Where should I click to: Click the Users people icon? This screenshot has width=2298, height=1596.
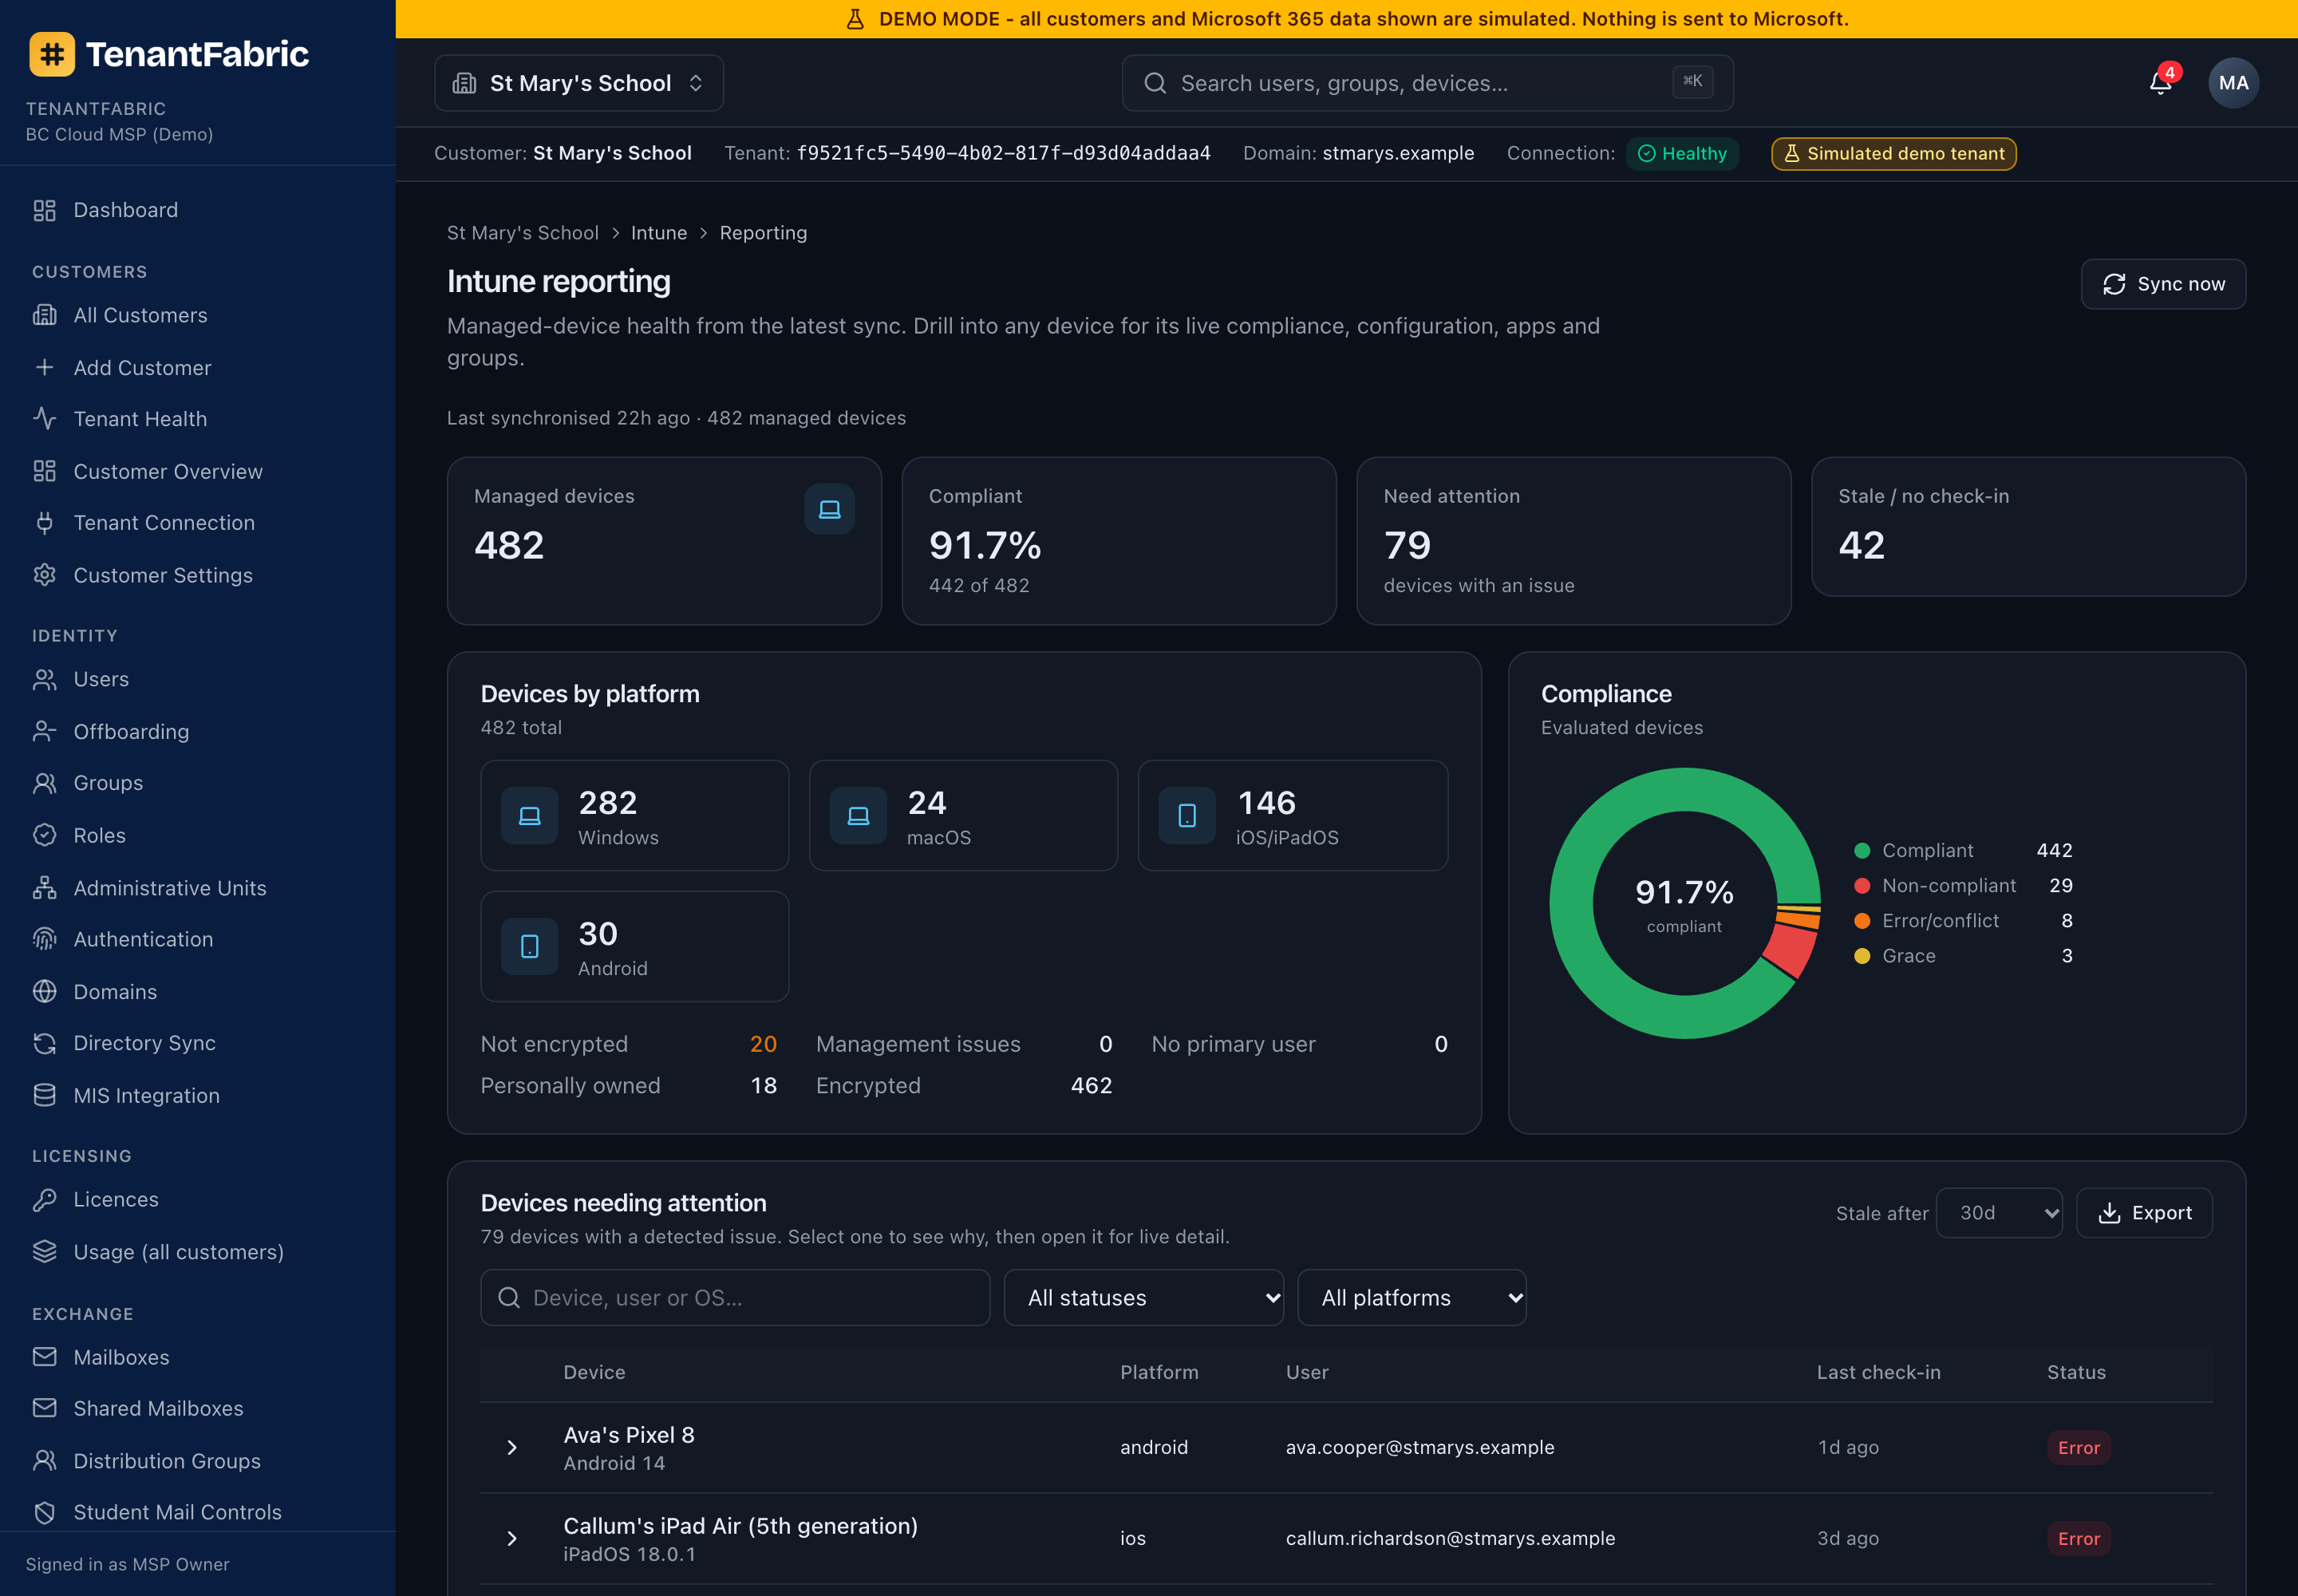45,679
